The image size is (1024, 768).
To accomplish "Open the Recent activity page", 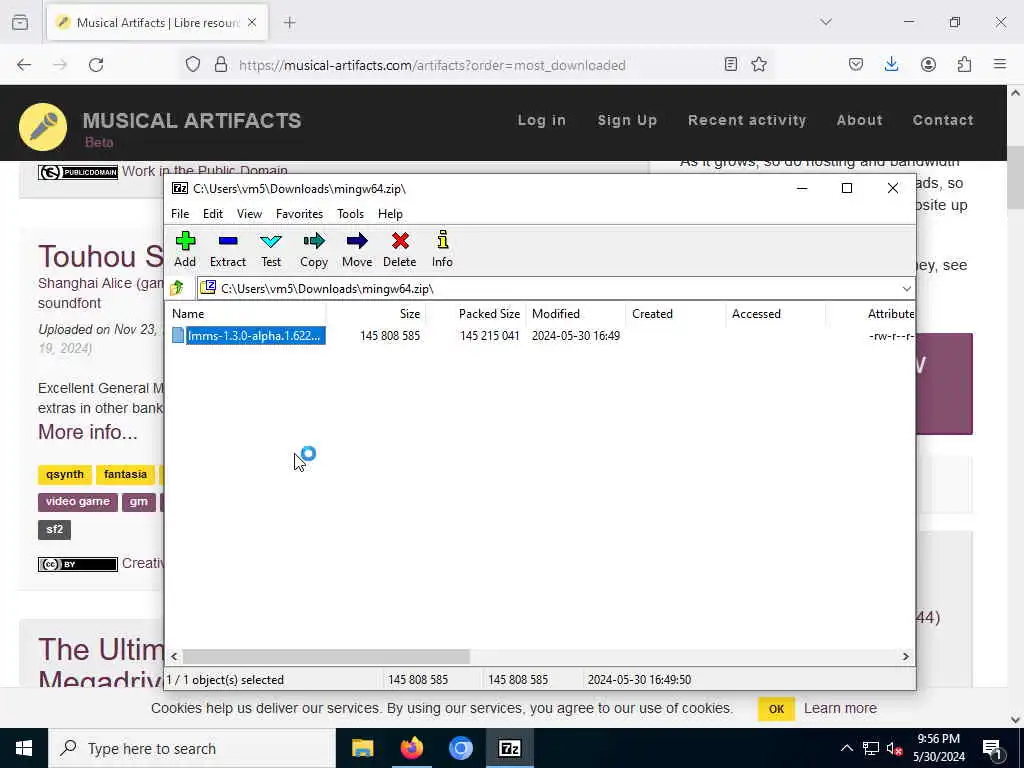I will (x=747, y=120).
